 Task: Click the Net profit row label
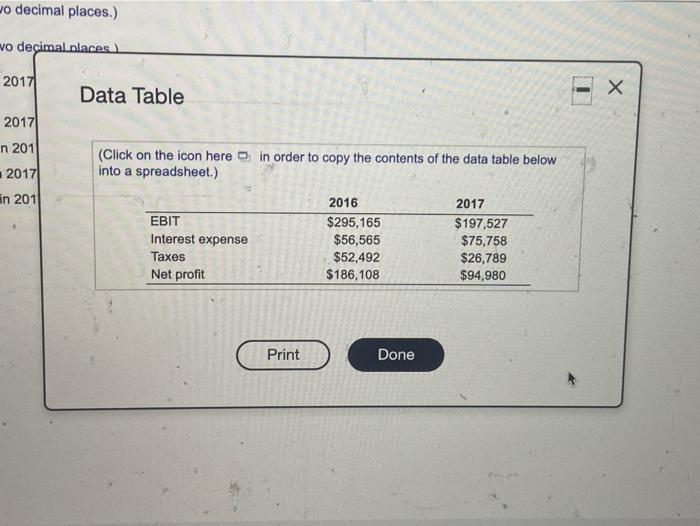(178, 274)
